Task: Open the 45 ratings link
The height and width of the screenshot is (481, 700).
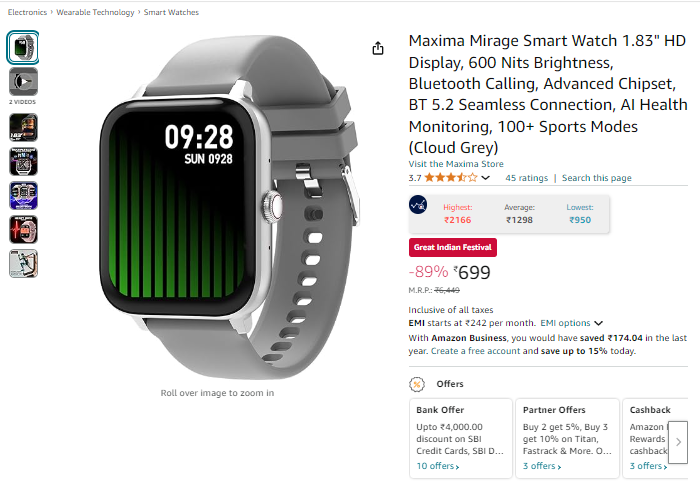Action: (526, 178)
